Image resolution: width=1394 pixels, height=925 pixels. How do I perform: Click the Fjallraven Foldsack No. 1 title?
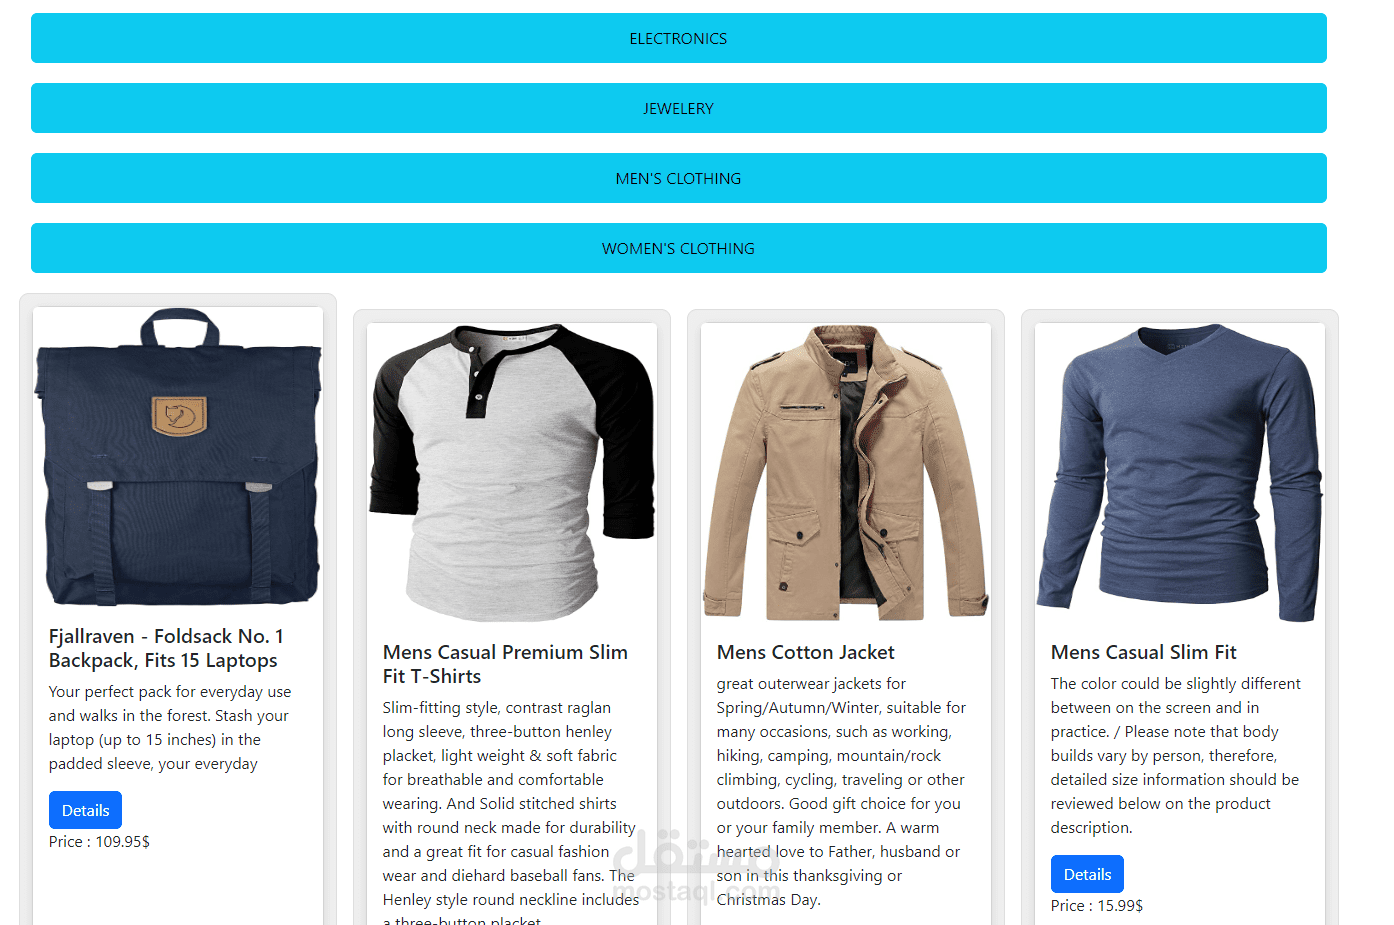point(166,648)
